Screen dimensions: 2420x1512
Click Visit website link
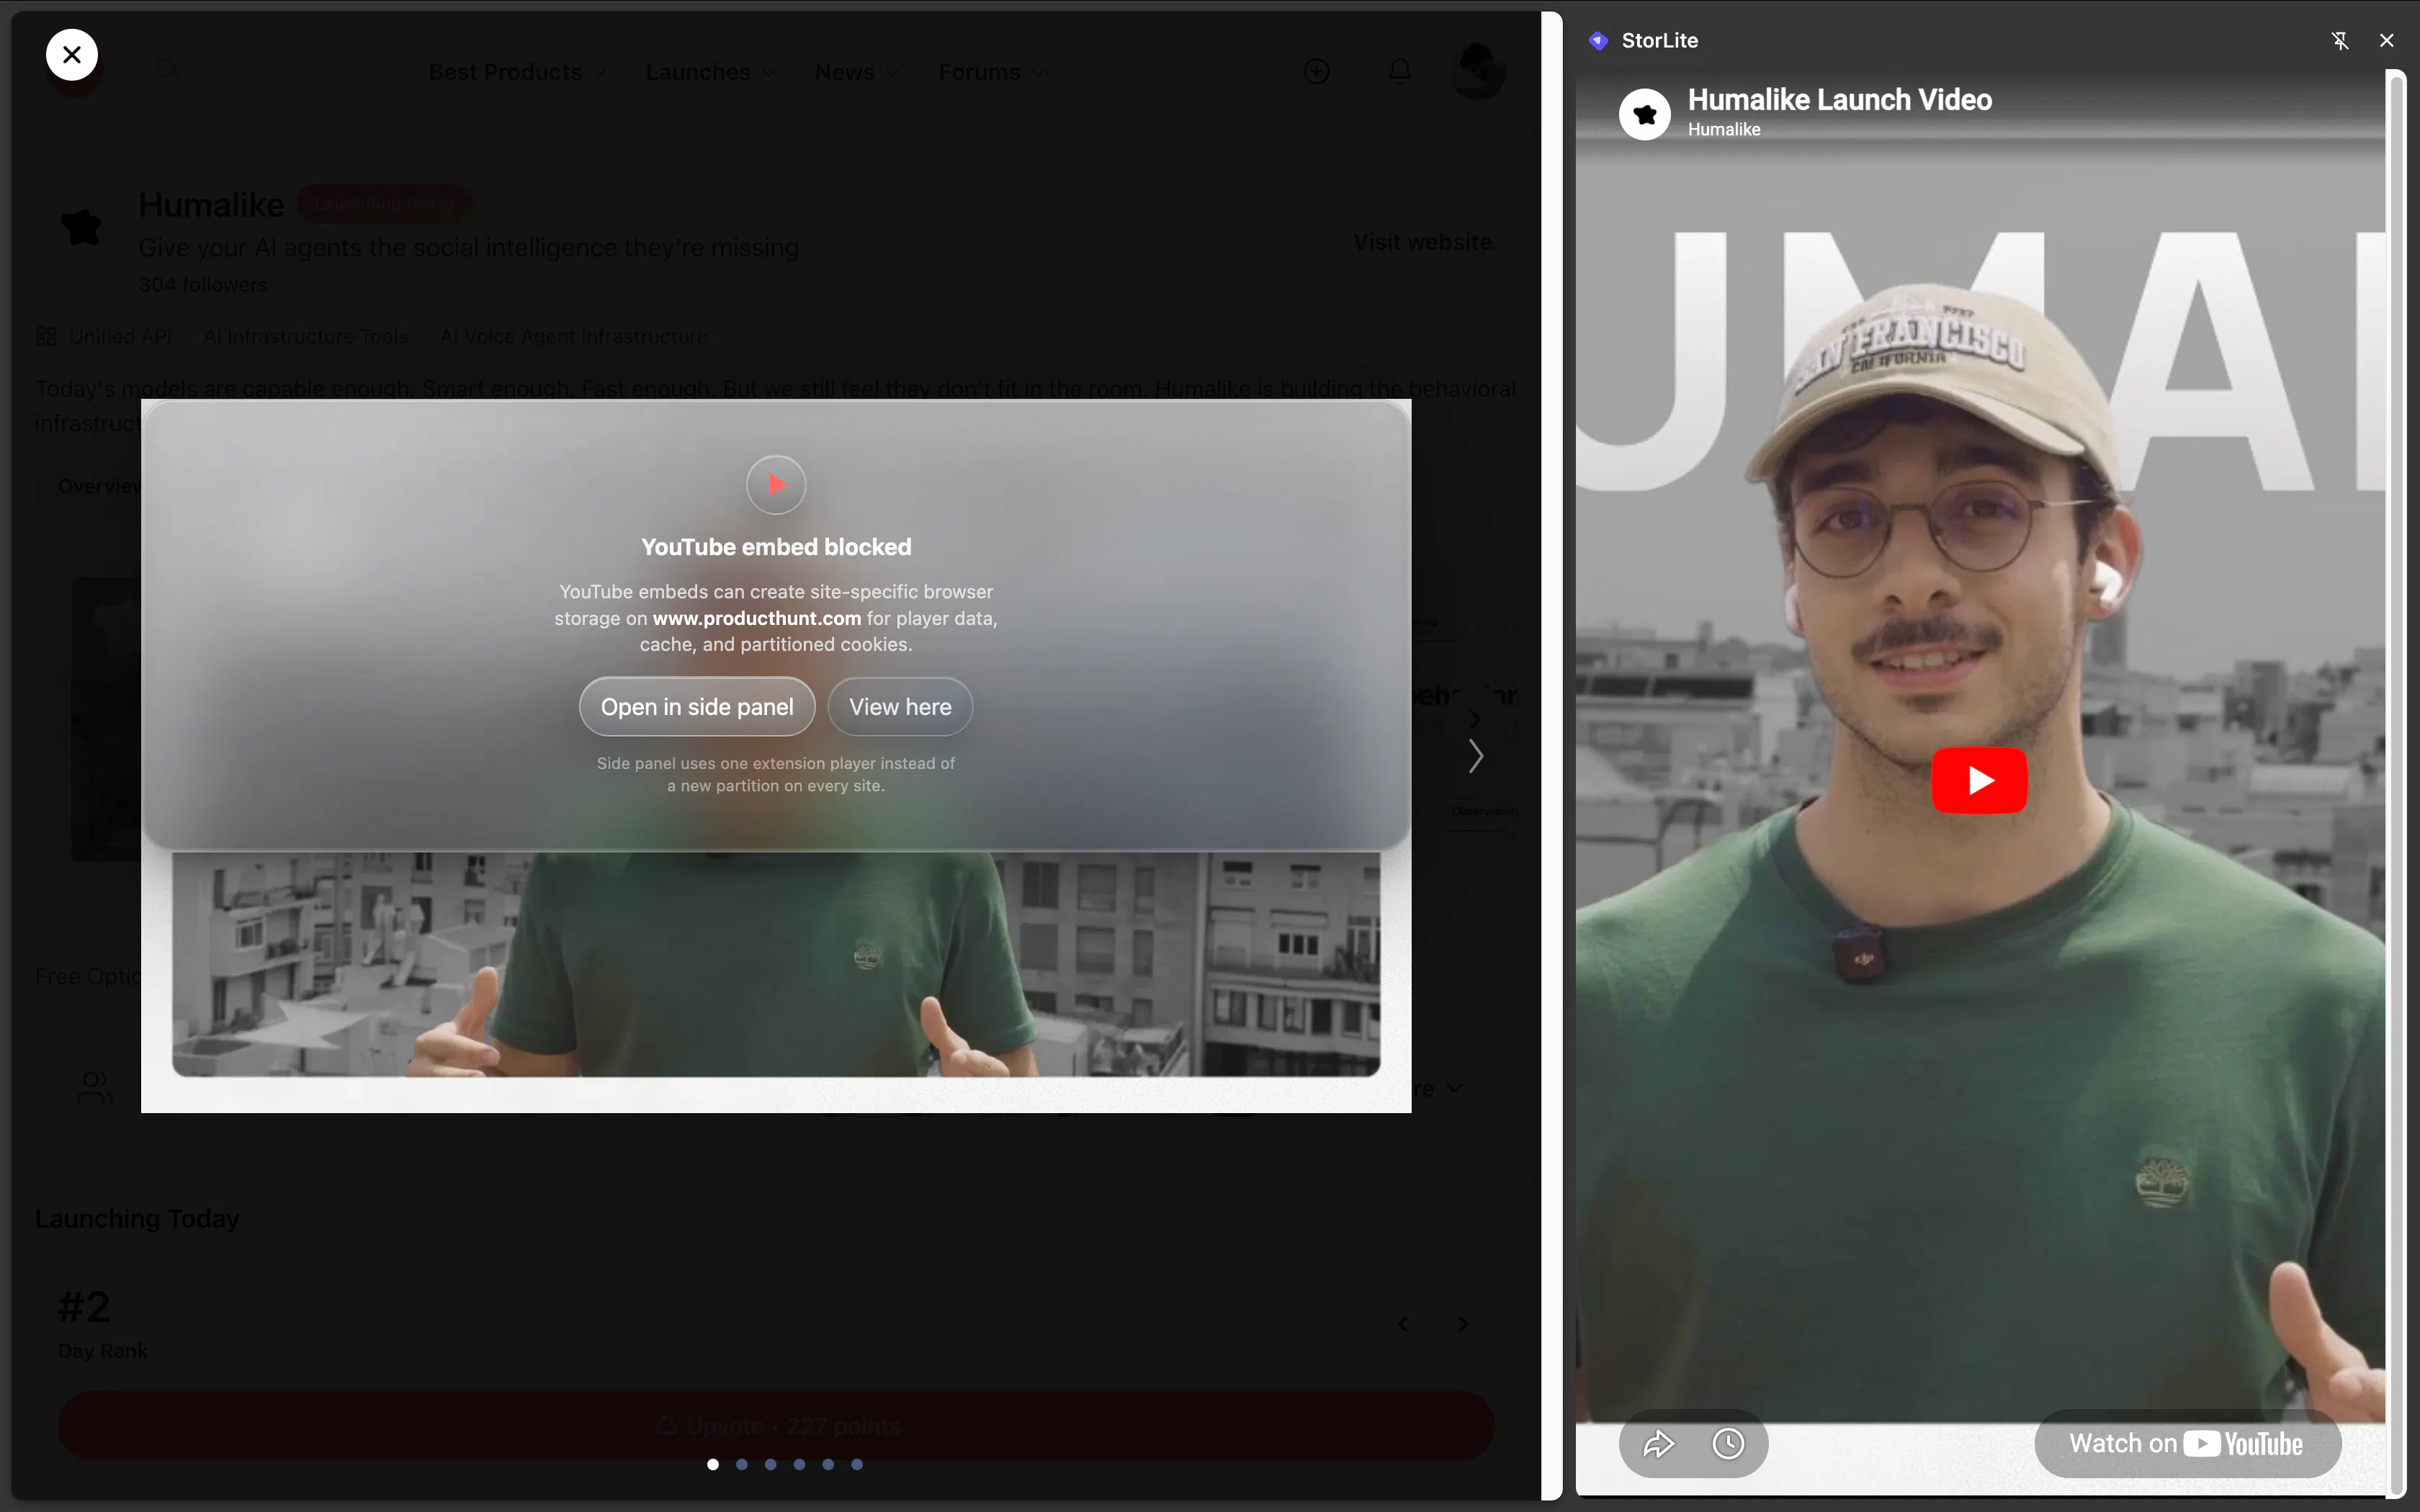(1422, 242)
